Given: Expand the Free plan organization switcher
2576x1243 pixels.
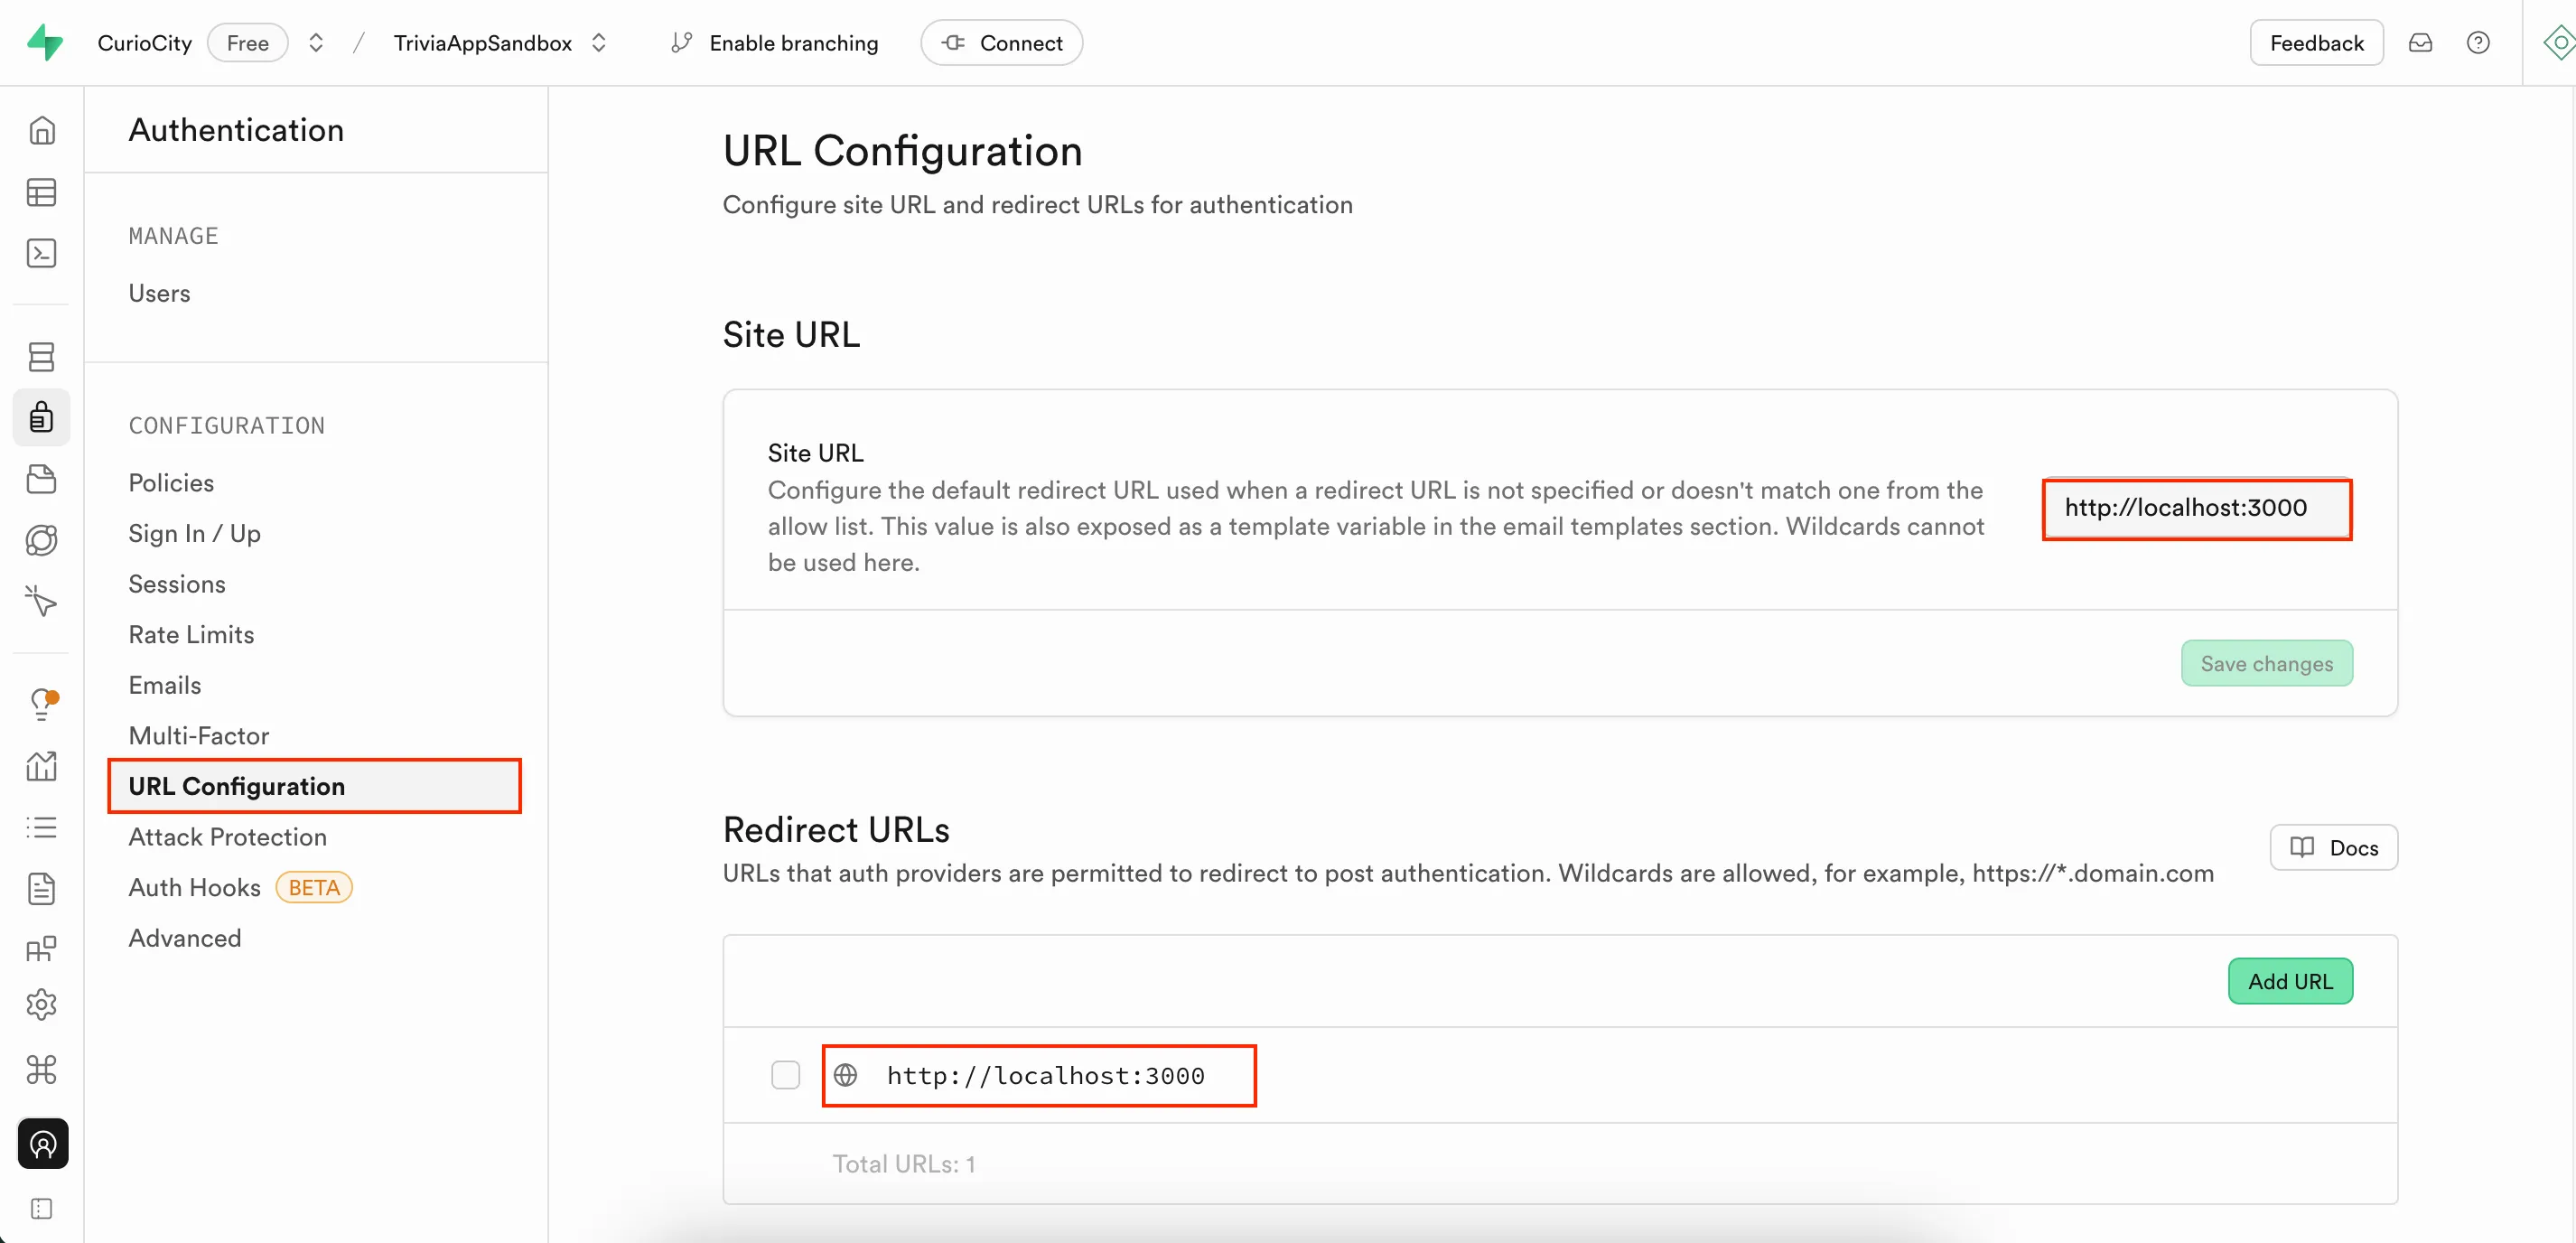Looking at the screenshot, I should [315, 42].
